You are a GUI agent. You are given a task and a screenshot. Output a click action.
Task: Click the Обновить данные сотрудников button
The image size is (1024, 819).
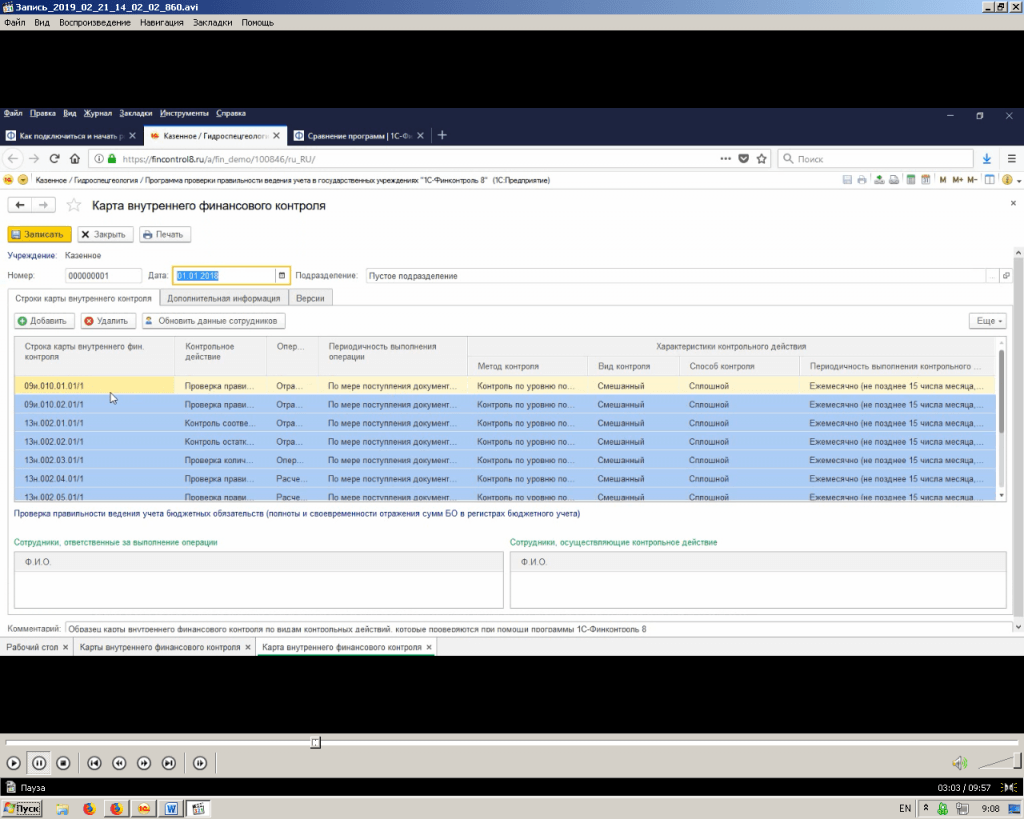(213, 321)
